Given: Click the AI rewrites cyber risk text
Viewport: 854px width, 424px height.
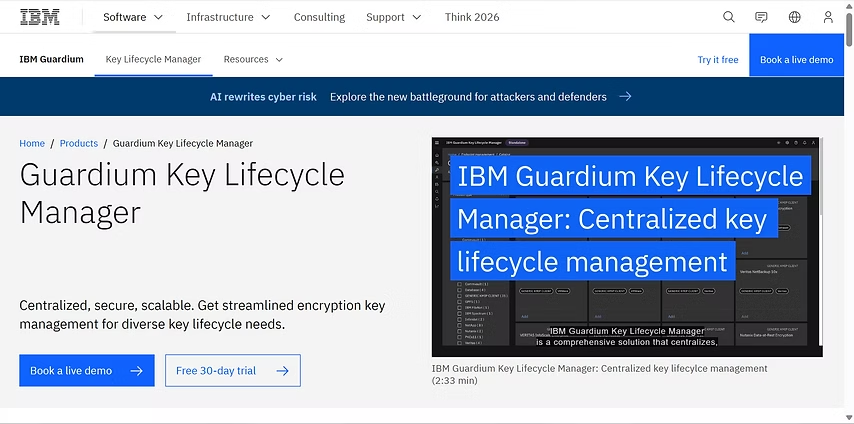Looking at the screenshot, I should point(263,96).
